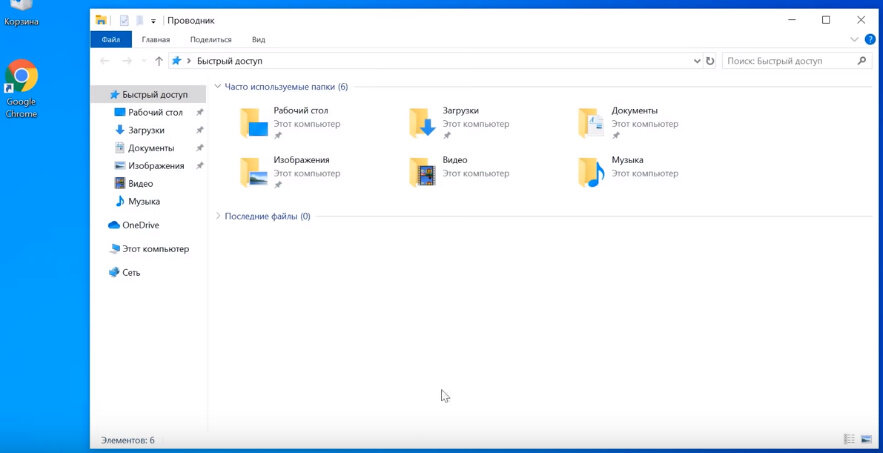
Task: Select Загрузки in navigation pane
Action: [140, 130]
